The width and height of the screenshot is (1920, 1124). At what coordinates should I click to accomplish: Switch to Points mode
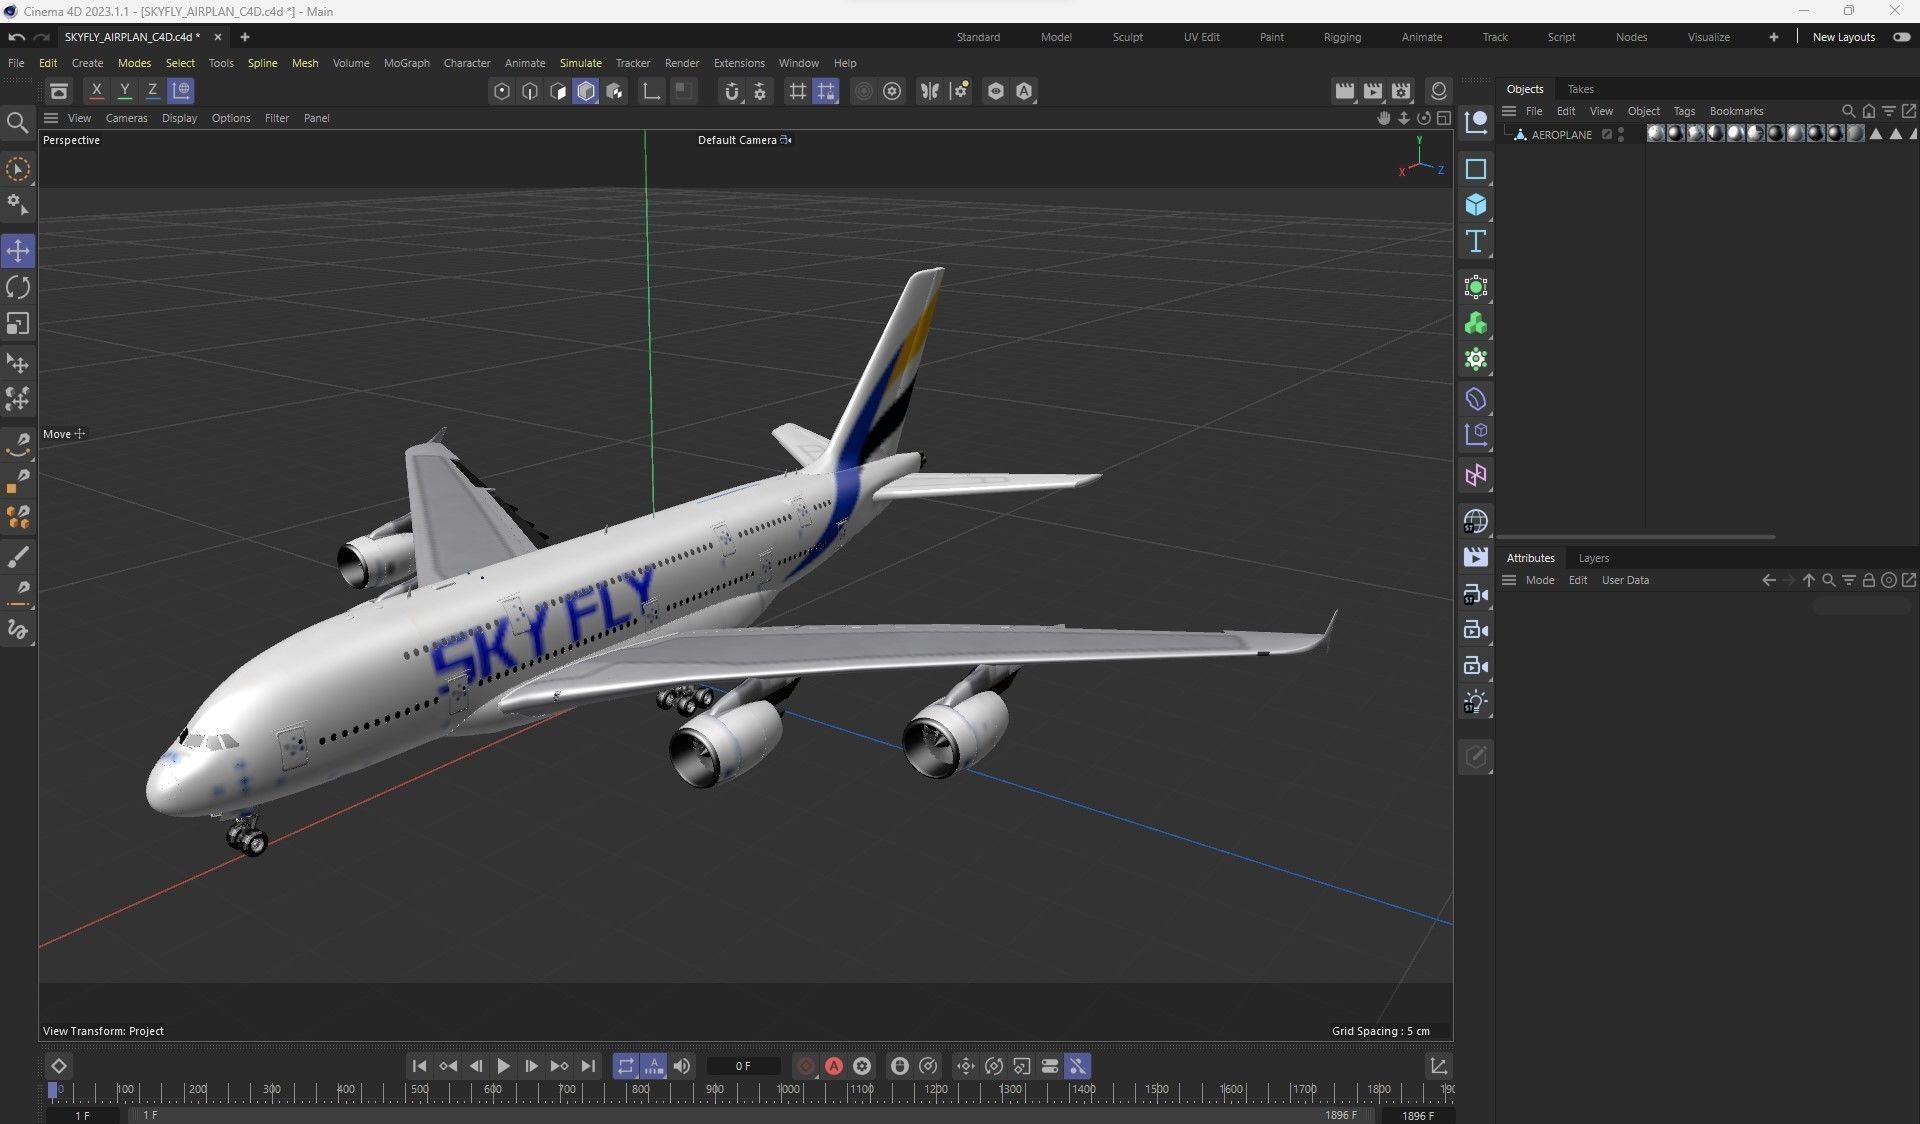502,91
